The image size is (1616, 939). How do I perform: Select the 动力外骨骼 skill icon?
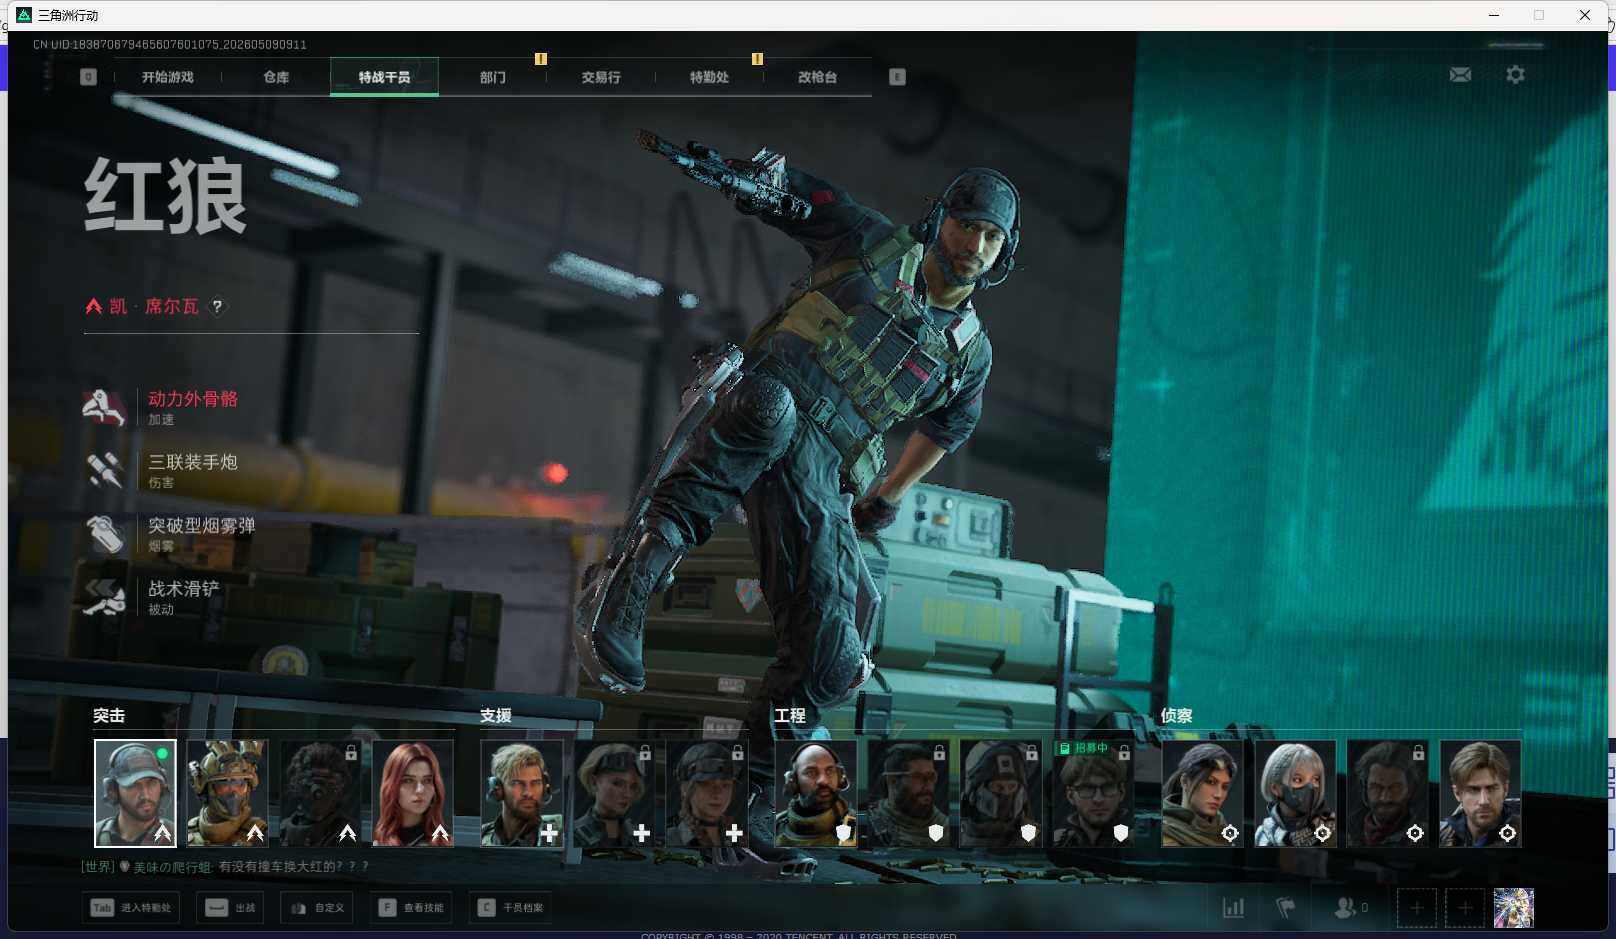[105, 407]
